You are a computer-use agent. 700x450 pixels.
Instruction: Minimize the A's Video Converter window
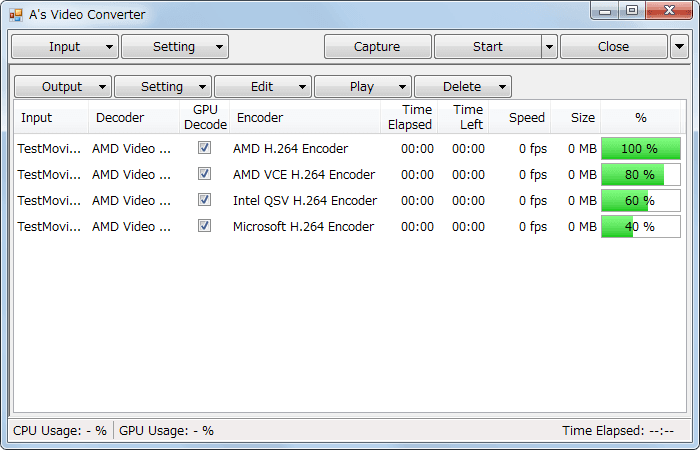click(605, 11)
